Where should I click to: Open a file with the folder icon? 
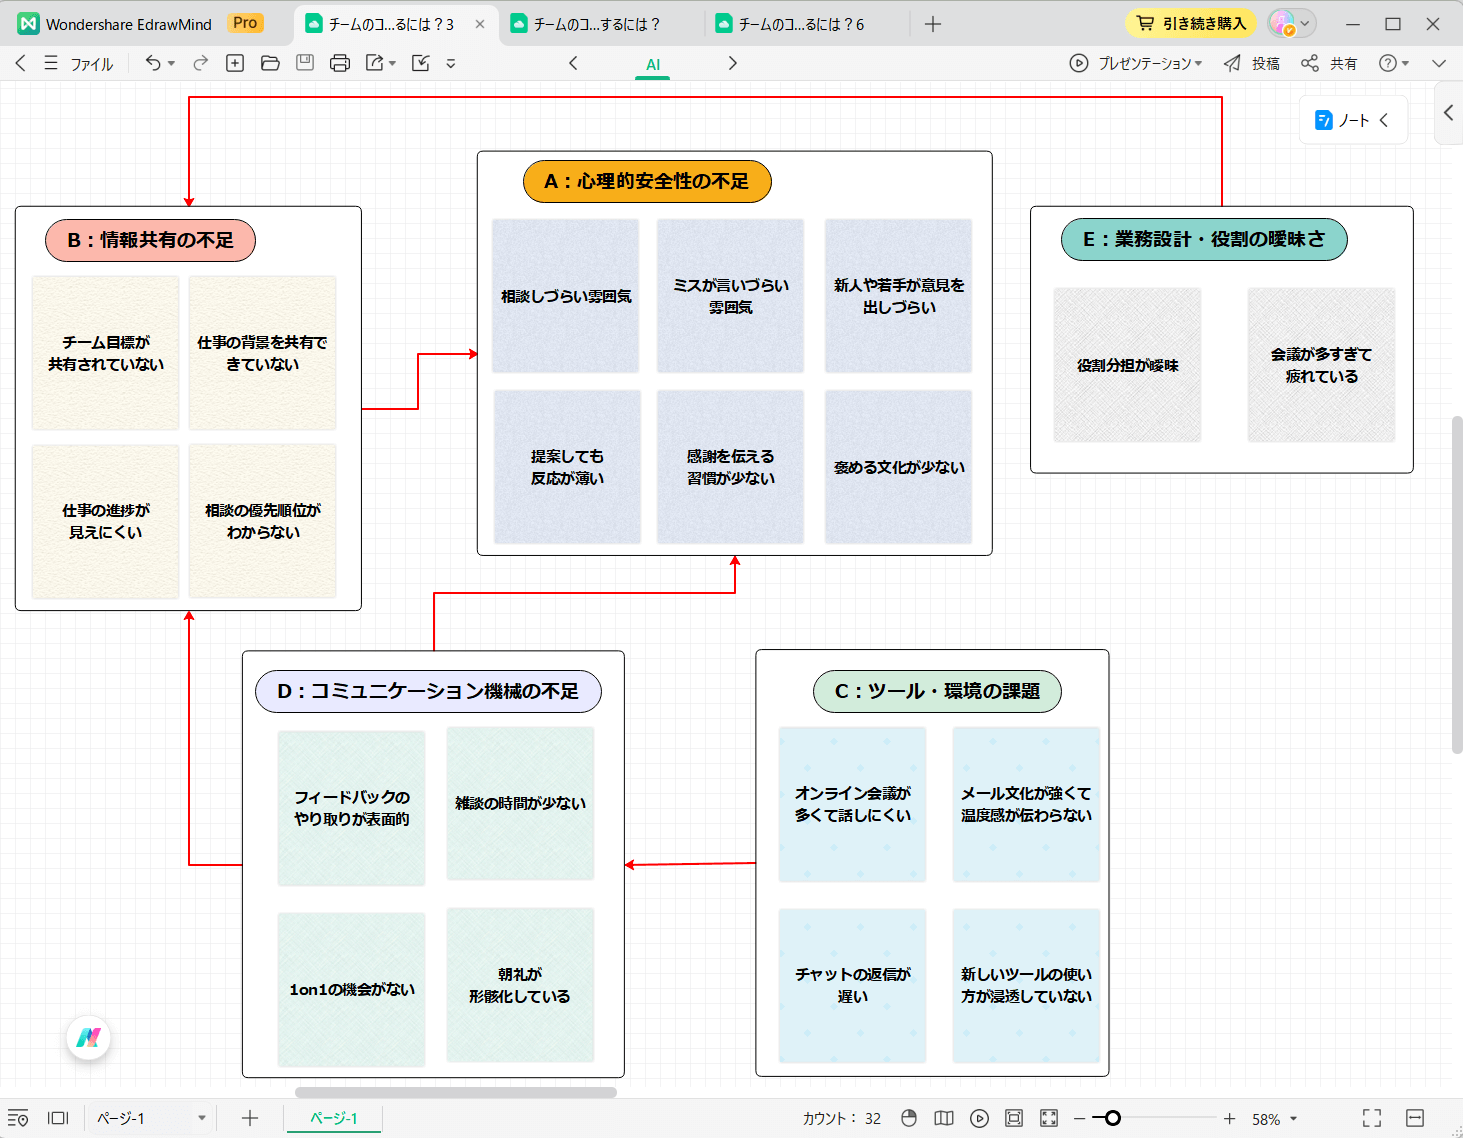click(x=270, y=63)
